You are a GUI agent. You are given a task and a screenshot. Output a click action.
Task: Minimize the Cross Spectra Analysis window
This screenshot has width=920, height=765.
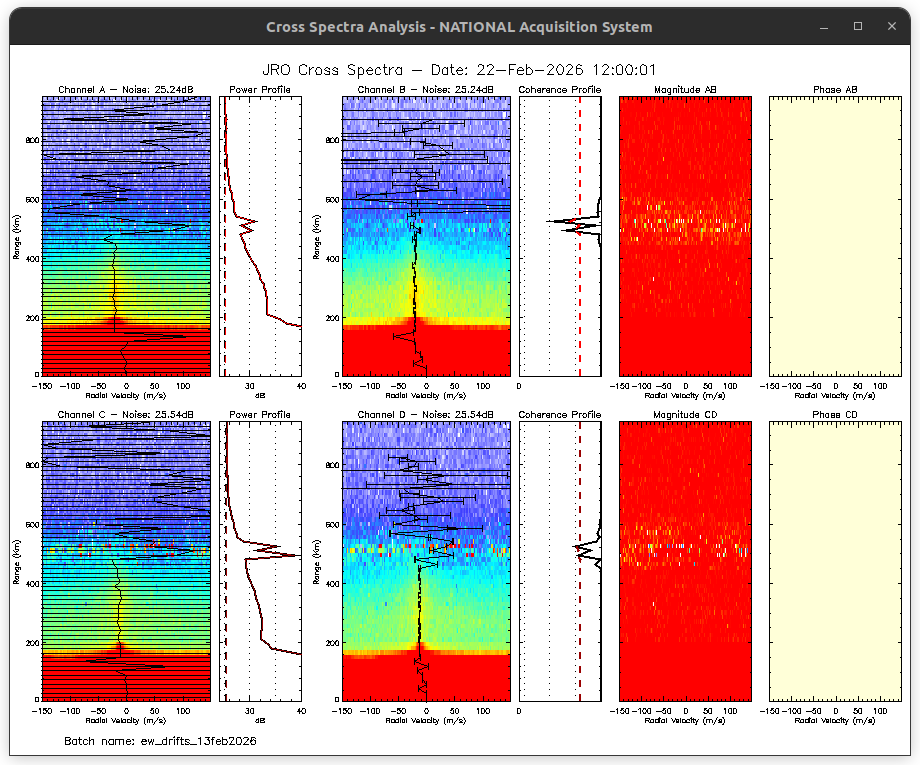click(824, 26)
